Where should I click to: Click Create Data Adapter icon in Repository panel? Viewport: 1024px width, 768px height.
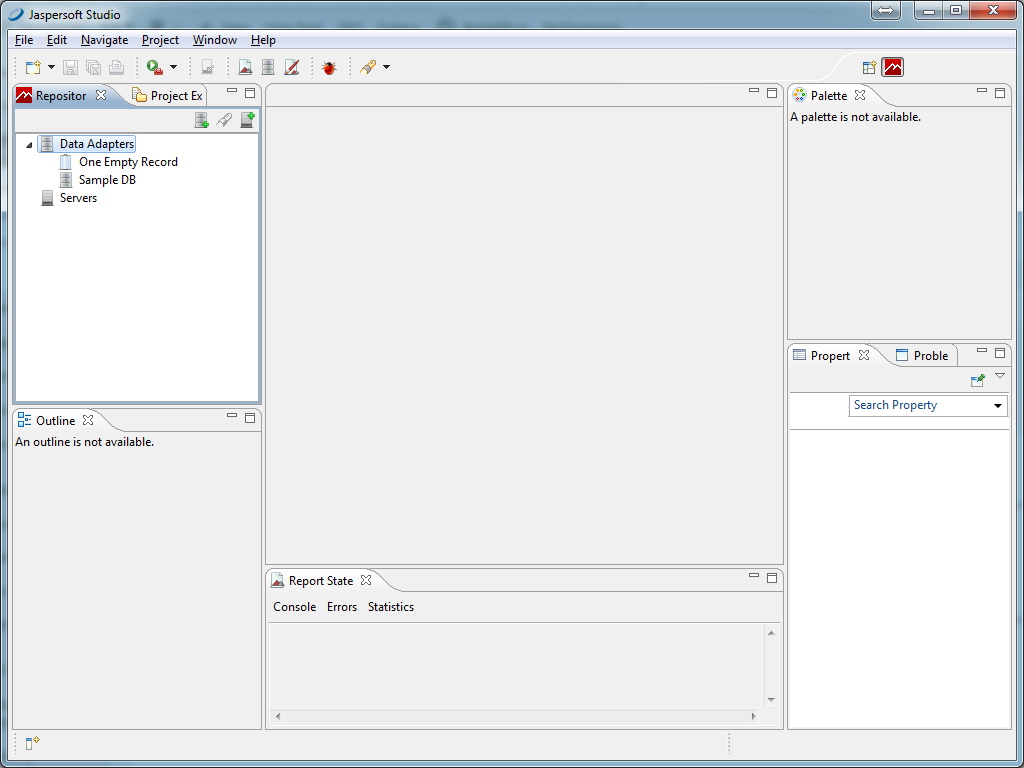tap(202, 120)
